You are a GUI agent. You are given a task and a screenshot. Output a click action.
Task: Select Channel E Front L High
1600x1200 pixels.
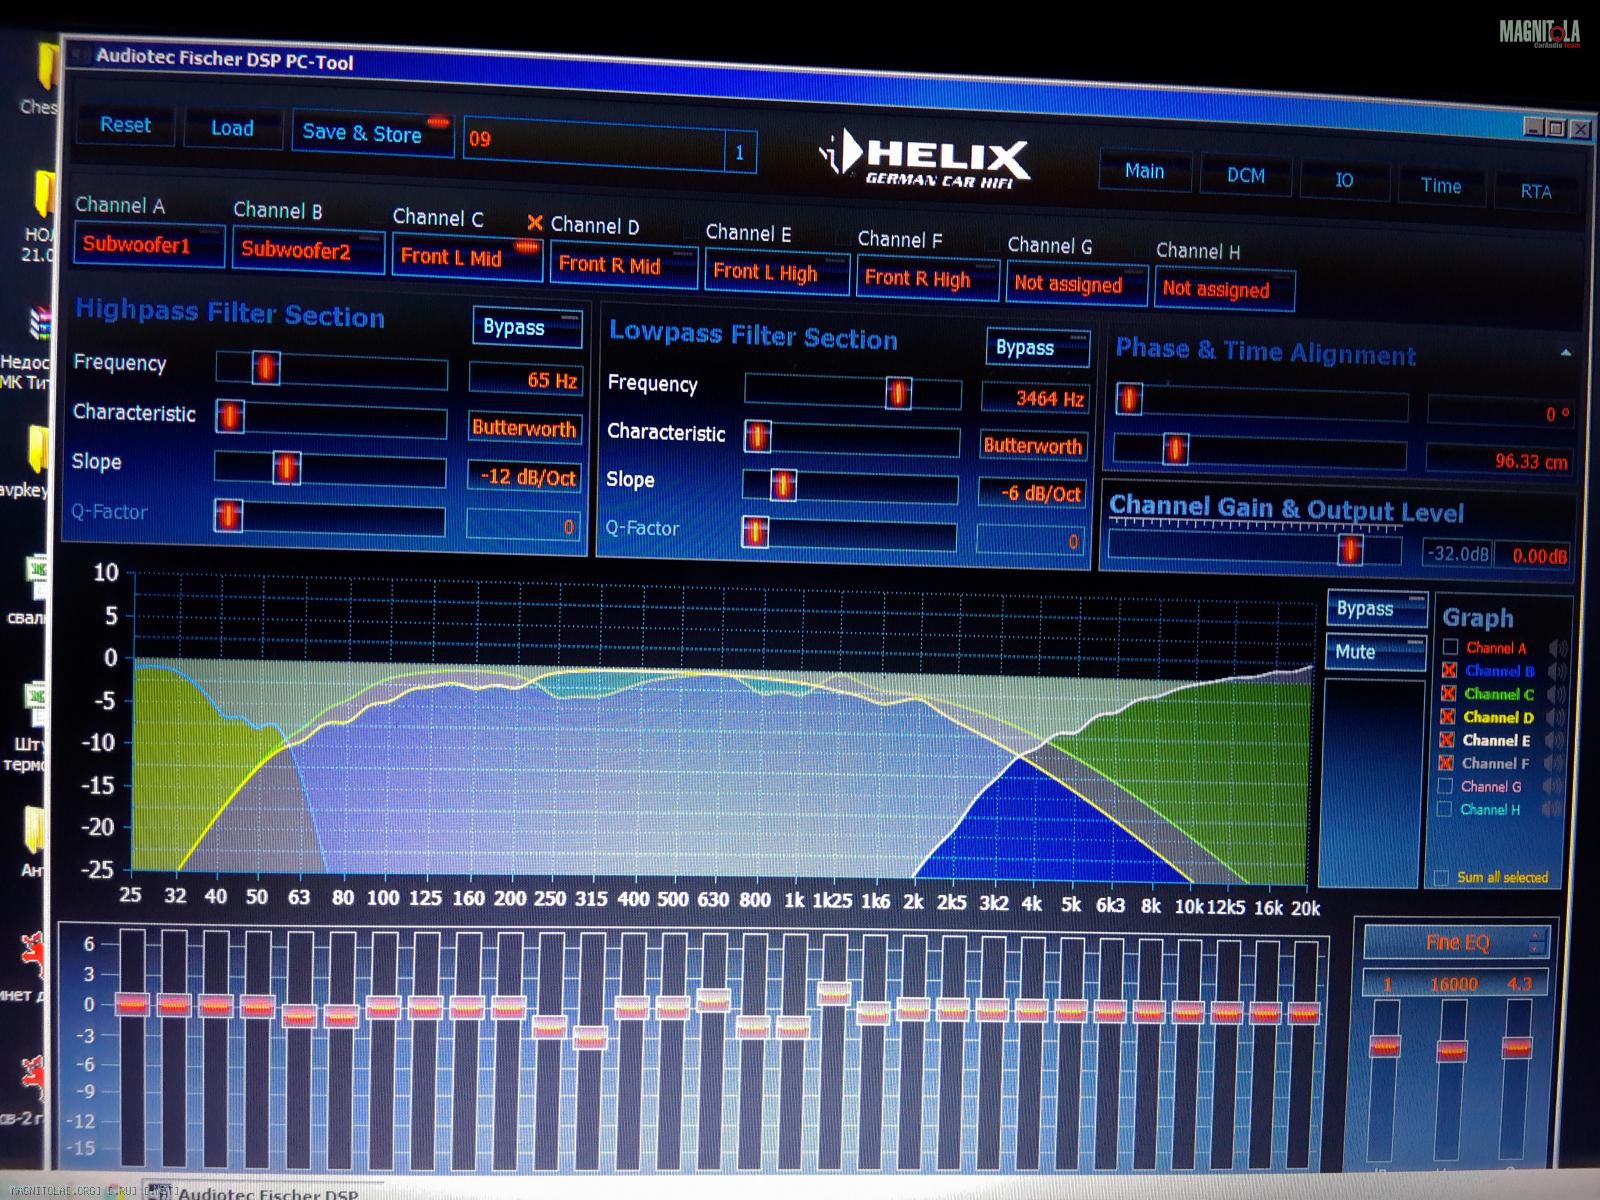pyautogui.click(x=777, y=272)
